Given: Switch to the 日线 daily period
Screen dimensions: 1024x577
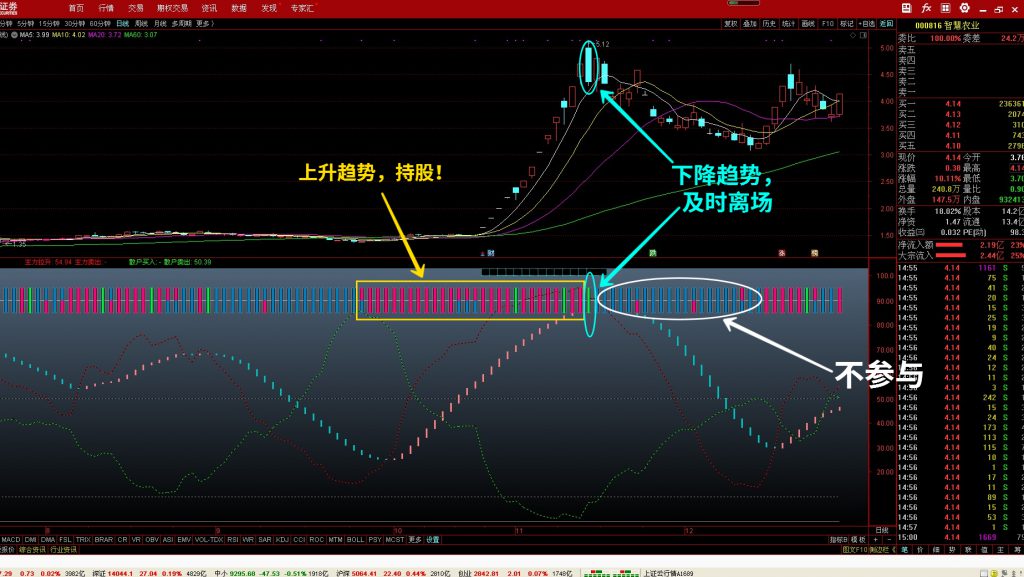Looking at the screenshot, I should point(122,22).
